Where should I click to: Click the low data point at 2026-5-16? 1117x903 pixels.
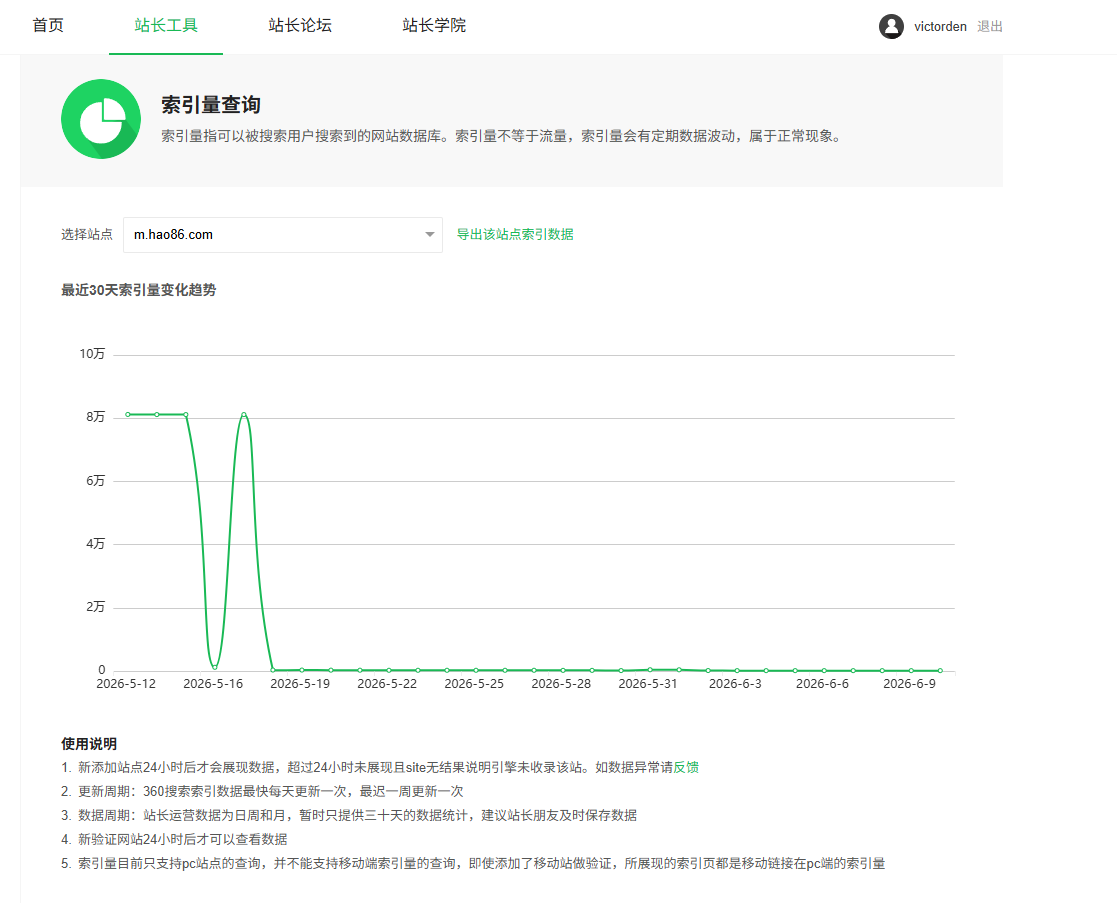click(214, 667)
